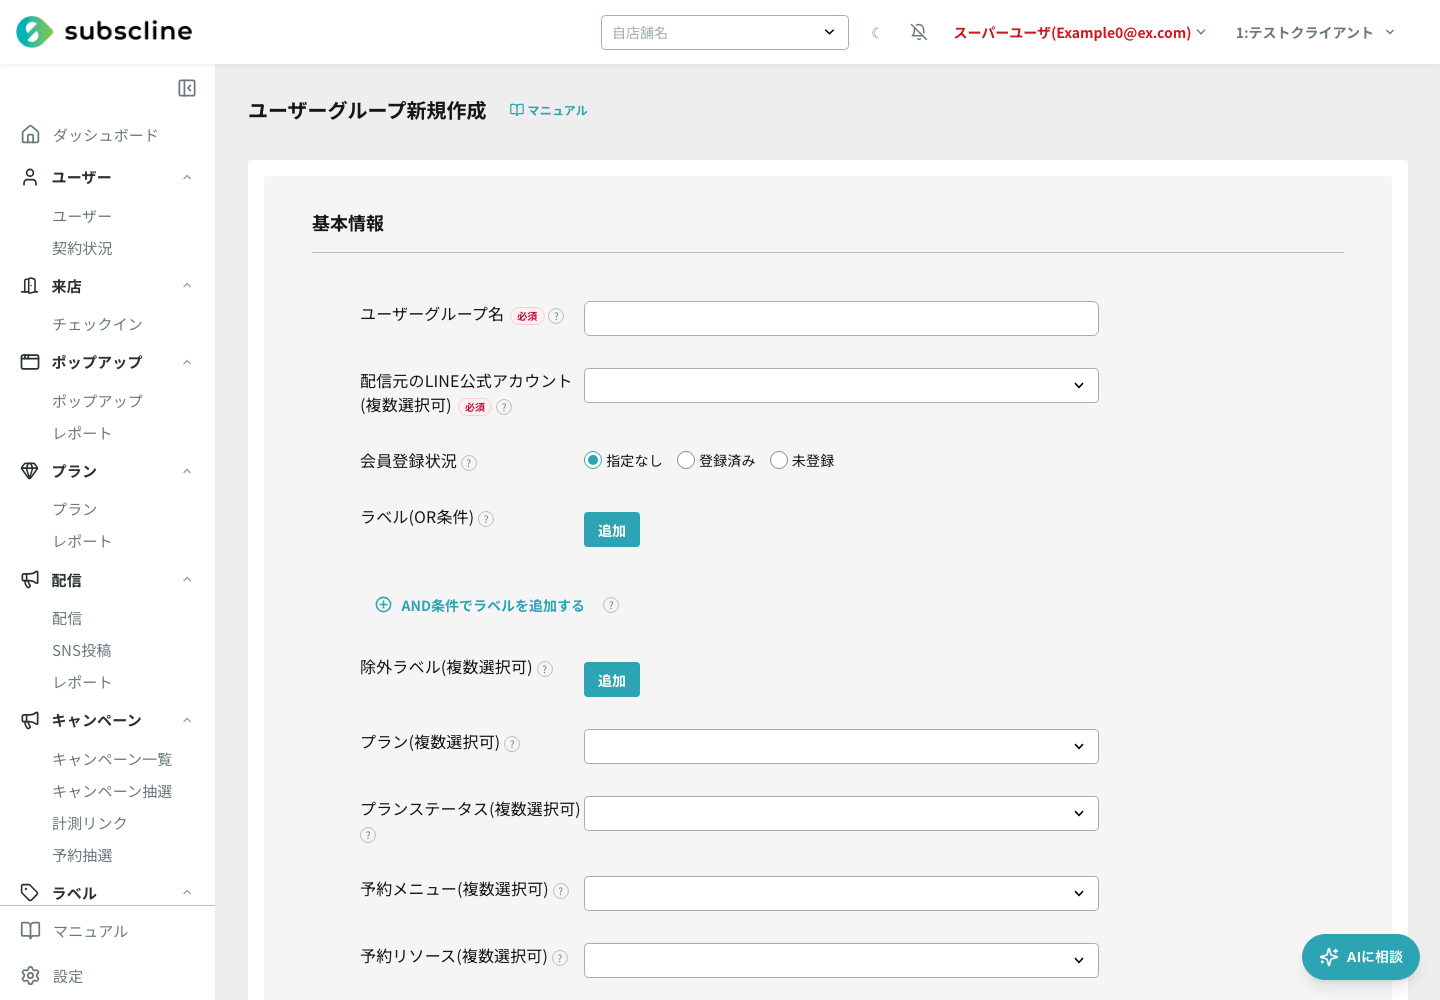Show help for 配信元のLINE公式アカウント
The width and height of the screenshot is (1440, 1000).
(504, 407)
